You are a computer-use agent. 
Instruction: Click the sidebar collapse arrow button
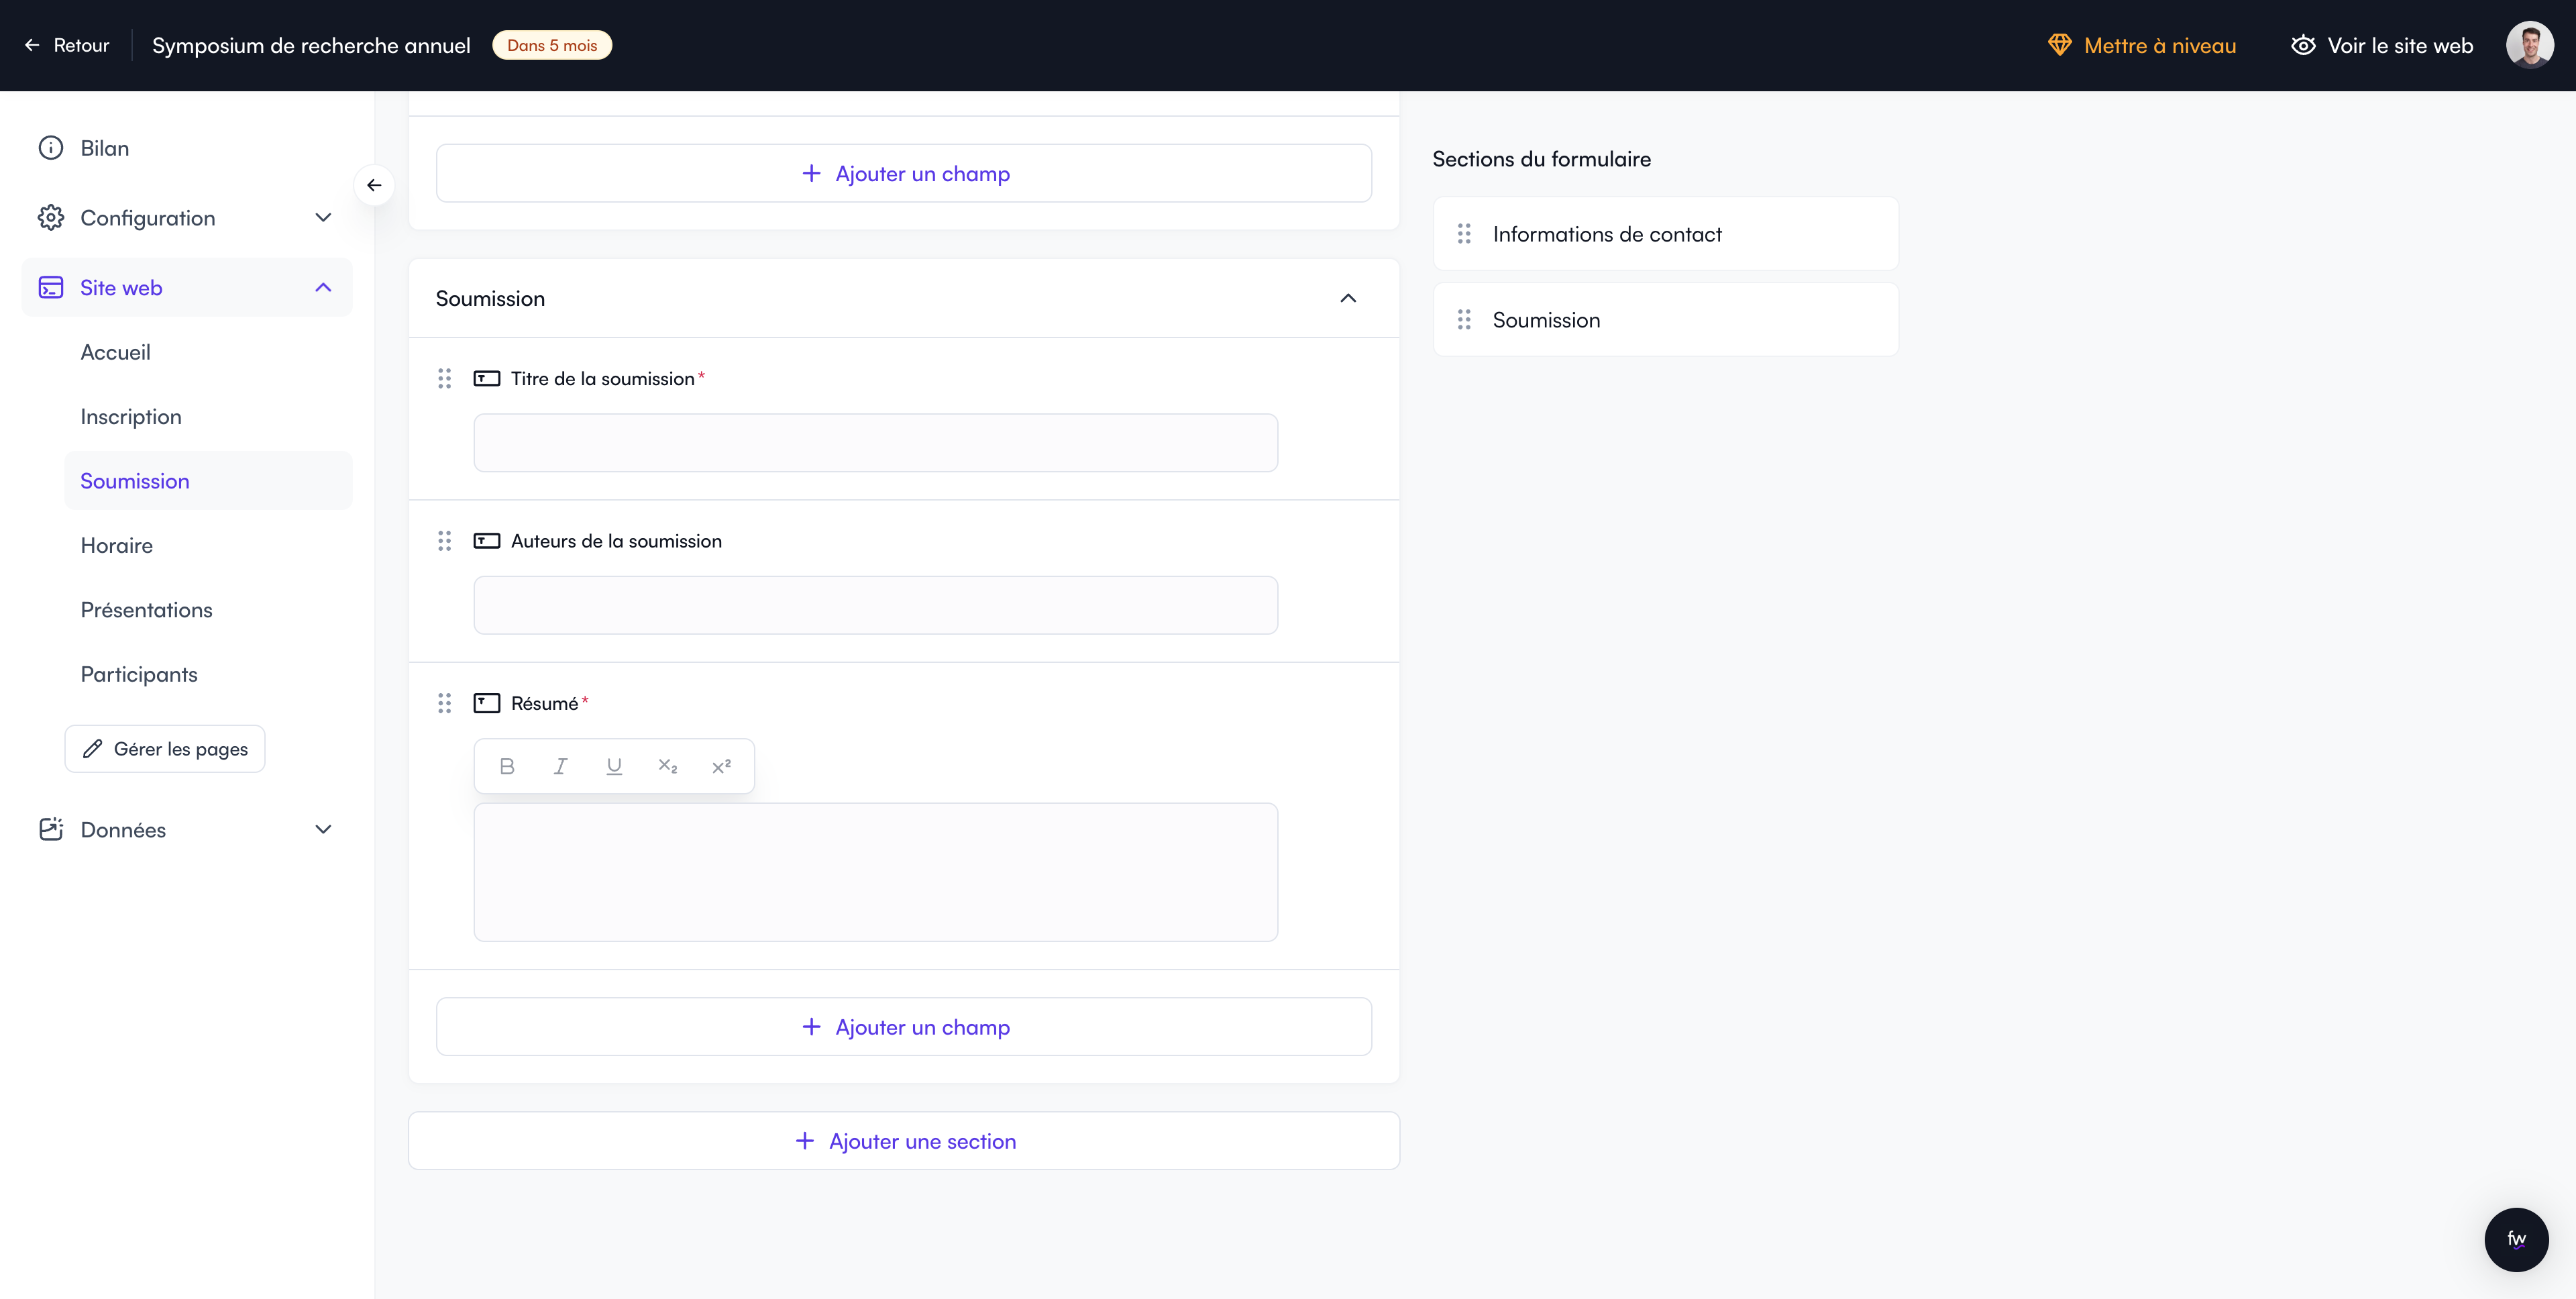(374, 185)
